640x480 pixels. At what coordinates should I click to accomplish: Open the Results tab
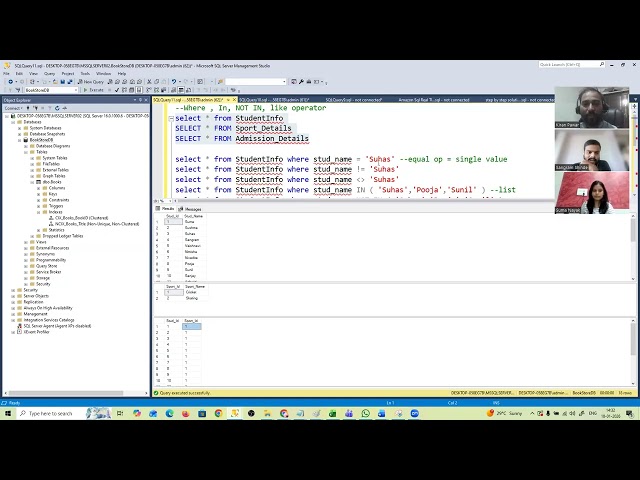point(165,209)
